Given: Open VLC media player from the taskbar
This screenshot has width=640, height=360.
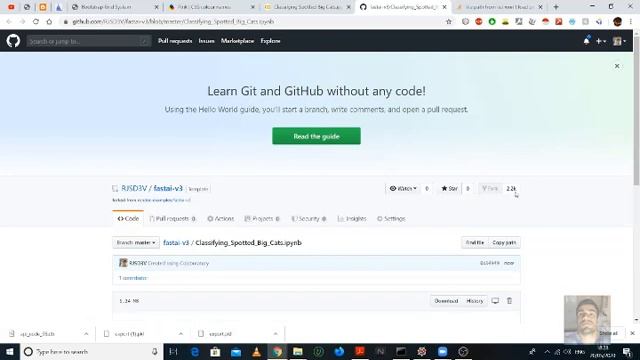Looking at the screenshot, I should (256, 351).
